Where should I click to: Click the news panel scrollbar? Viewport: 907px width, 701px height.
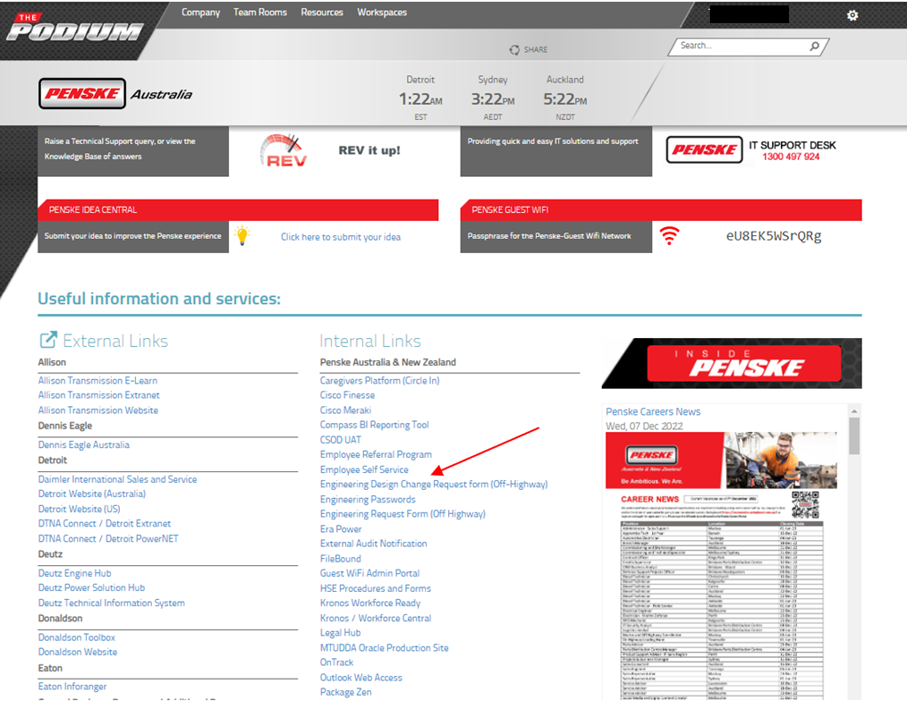coord(854,436)
